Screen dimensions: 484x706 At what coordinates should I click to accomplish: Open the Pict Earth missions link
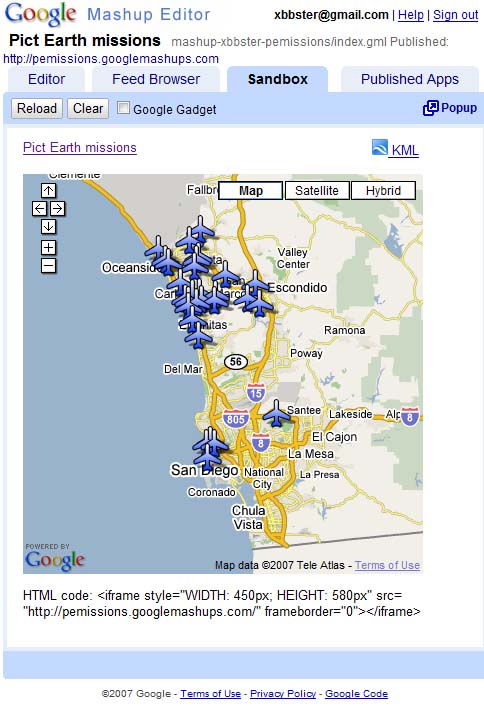pyautogui.click(x=80, y=148)
